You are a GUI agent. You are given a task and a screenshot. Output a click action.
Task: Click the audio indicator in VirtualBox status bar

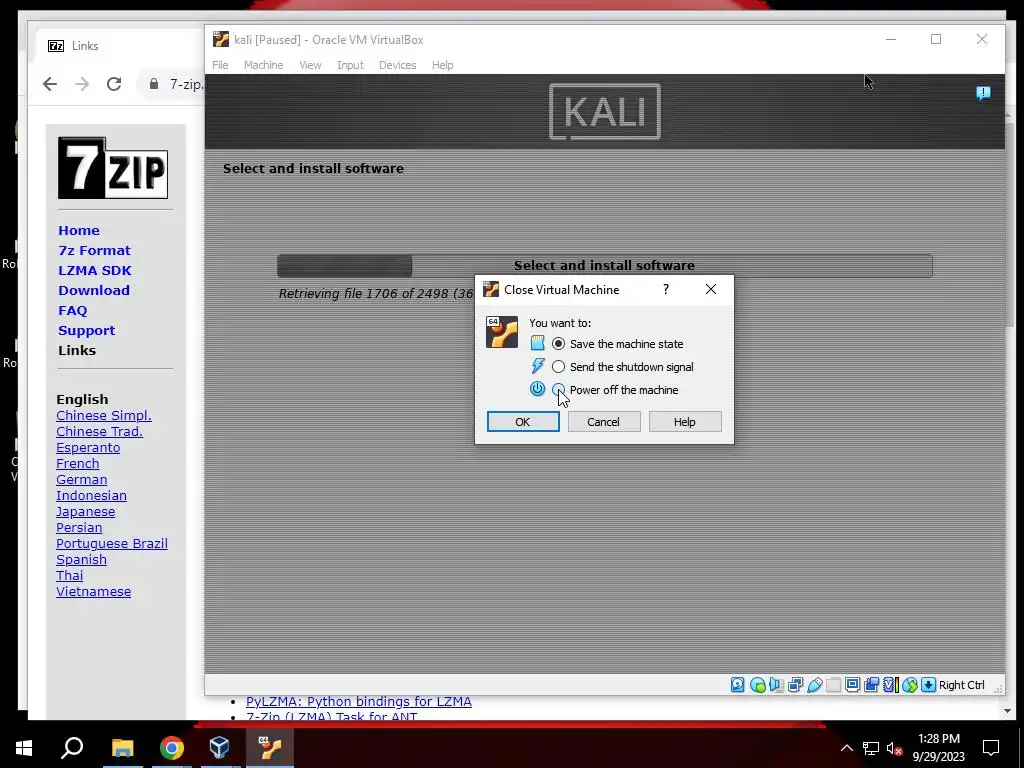tap(776, 685)
